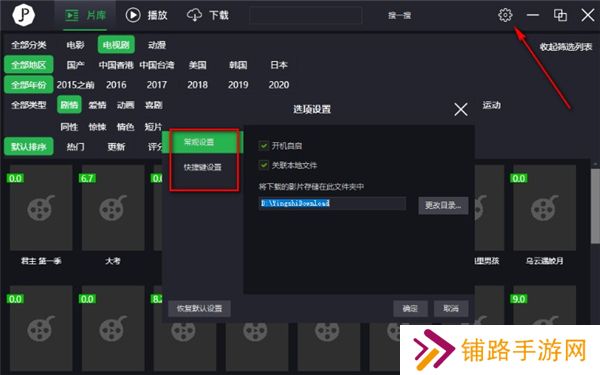Click the top search input box
600x375 pixels.
coord(305,15)
